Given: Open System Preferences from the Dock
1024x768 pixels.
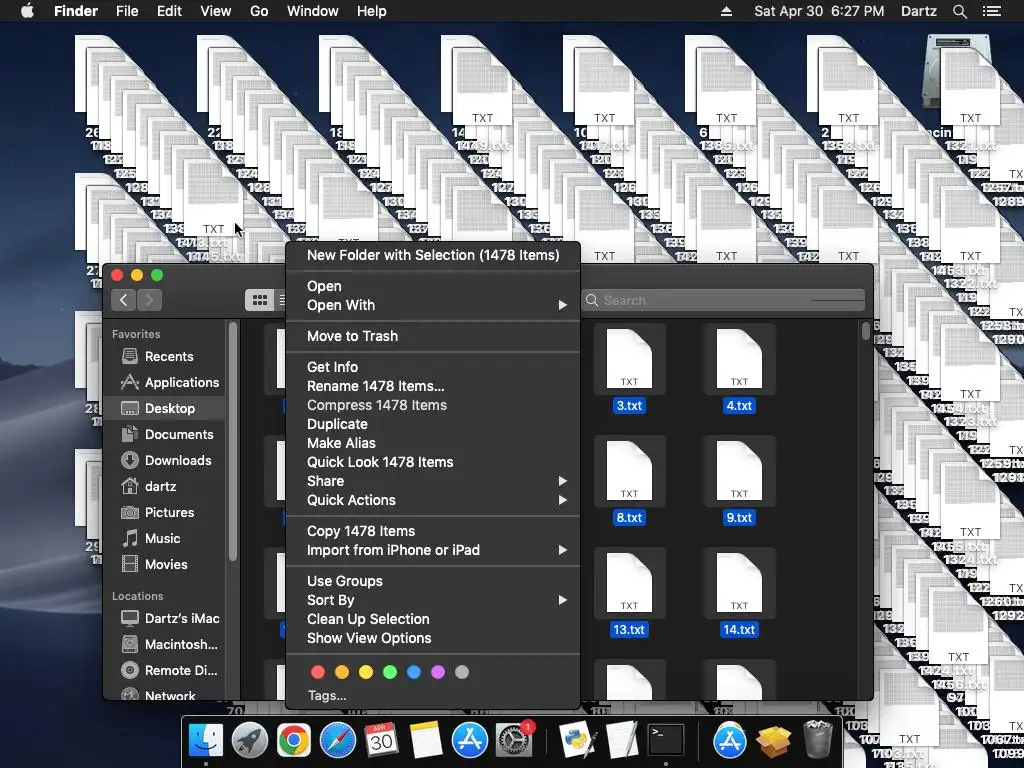Looking at the screenshot, I should [x=515, y=741].
